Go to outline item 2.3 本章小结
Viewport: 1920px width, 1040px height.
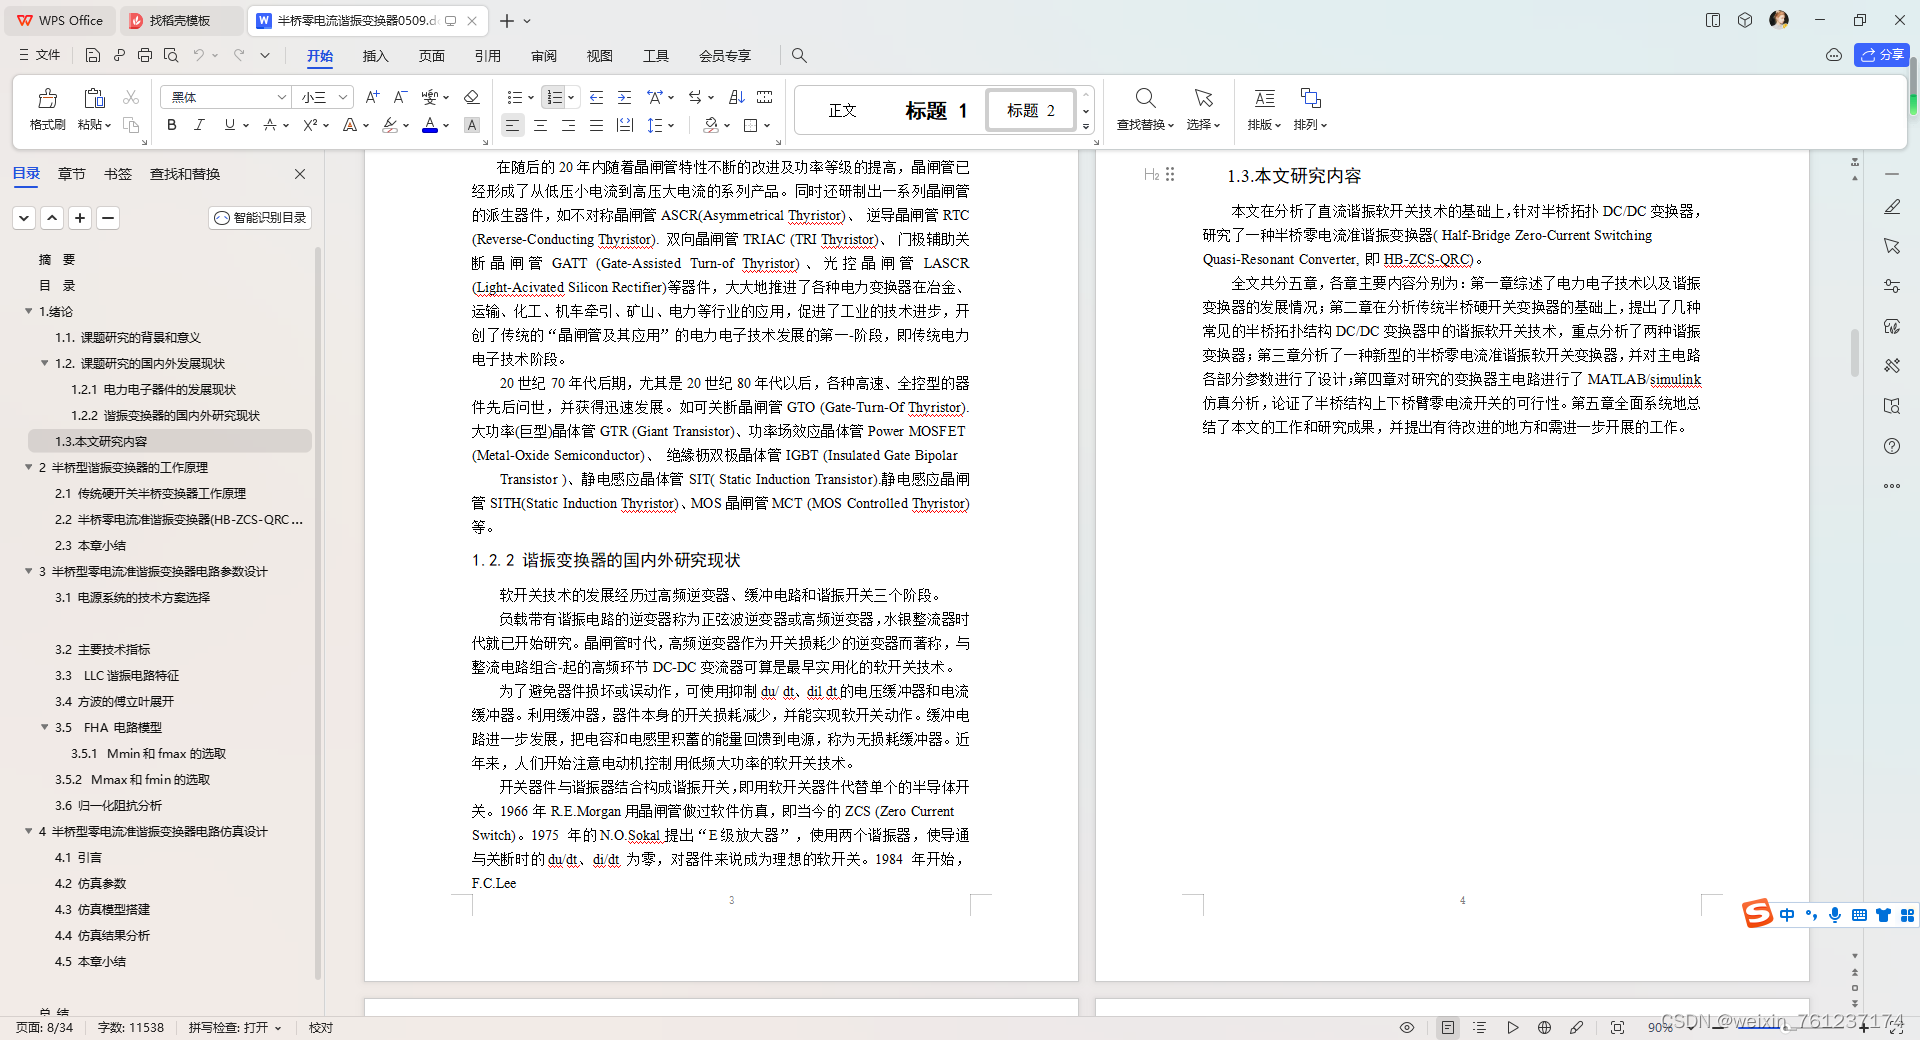click(90, 545)
